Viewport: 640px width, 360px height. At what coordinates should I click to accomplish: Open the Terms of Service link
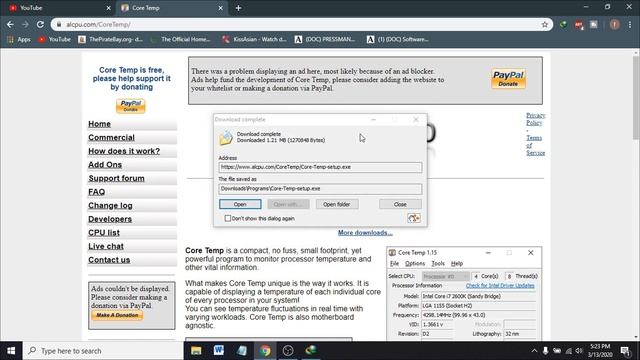click(x=536, y=145)
